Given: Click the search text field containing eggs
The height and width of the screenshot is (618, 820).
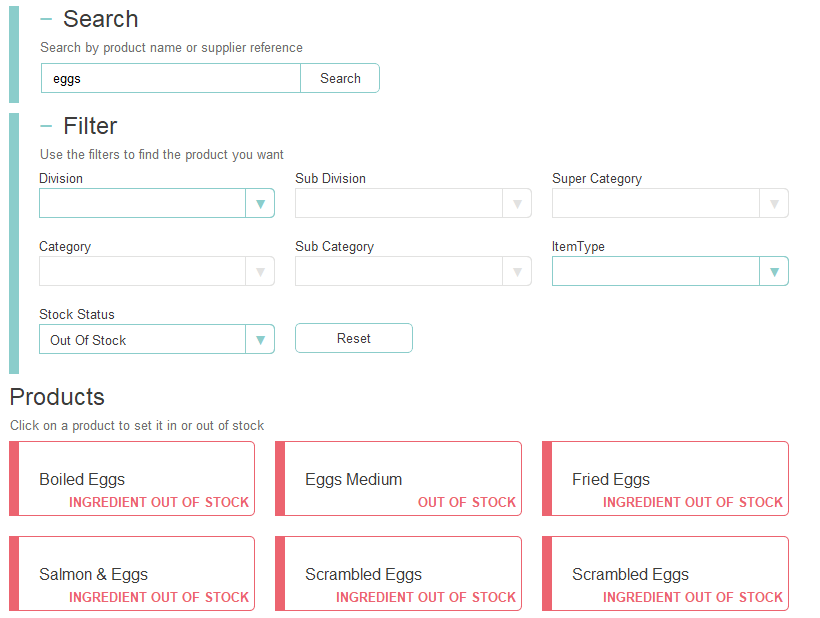Looking at the screenshot, I should [x=170, y=78].
